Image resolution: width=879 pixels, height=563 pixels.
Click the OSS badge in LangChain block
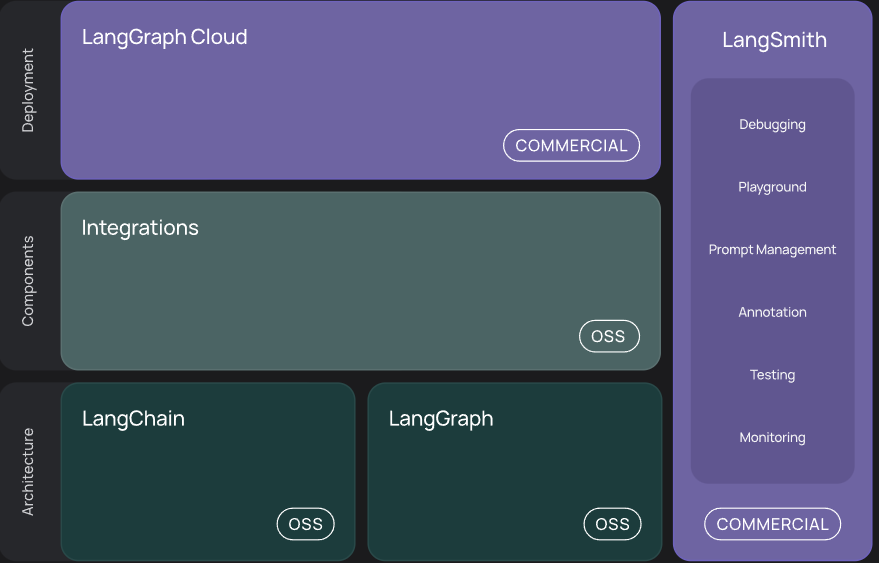tap(305, 524)
